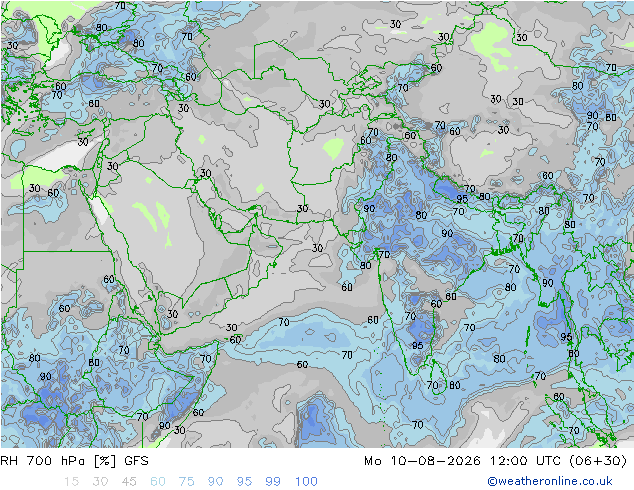
Task: Click the 45 value in the legend scale
Action: click(x=129, y=482)
